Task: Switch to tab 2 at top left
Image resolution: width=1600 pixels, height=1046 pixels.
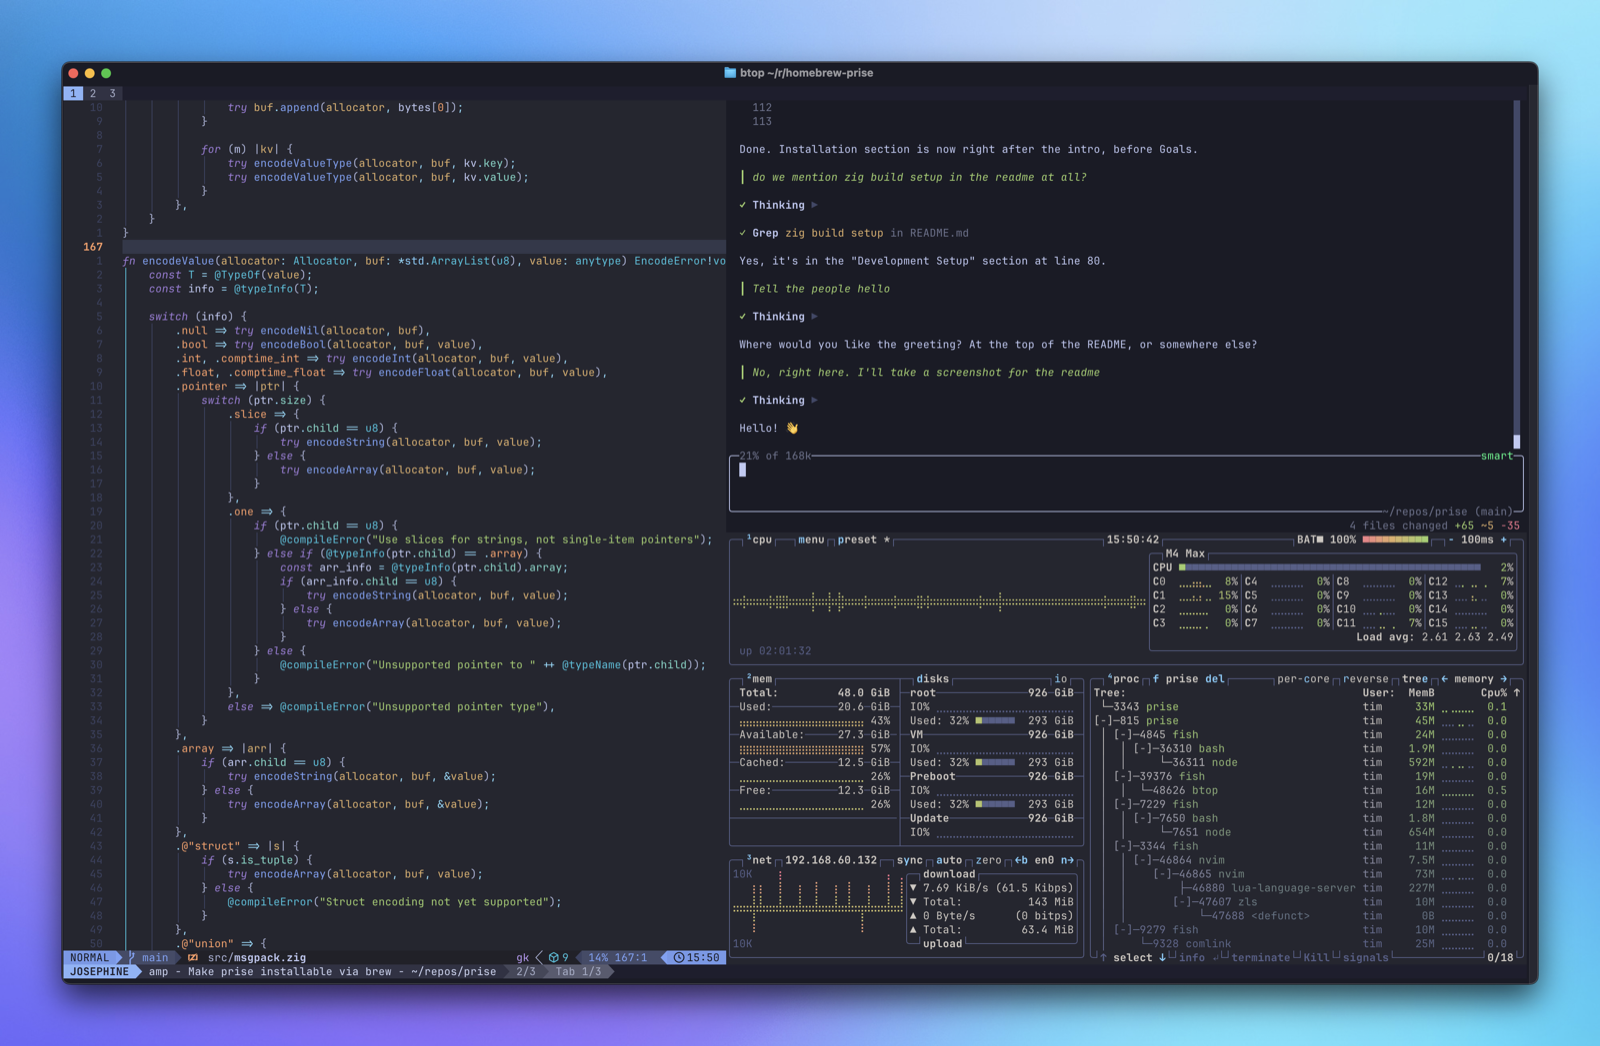Action: 93,93
